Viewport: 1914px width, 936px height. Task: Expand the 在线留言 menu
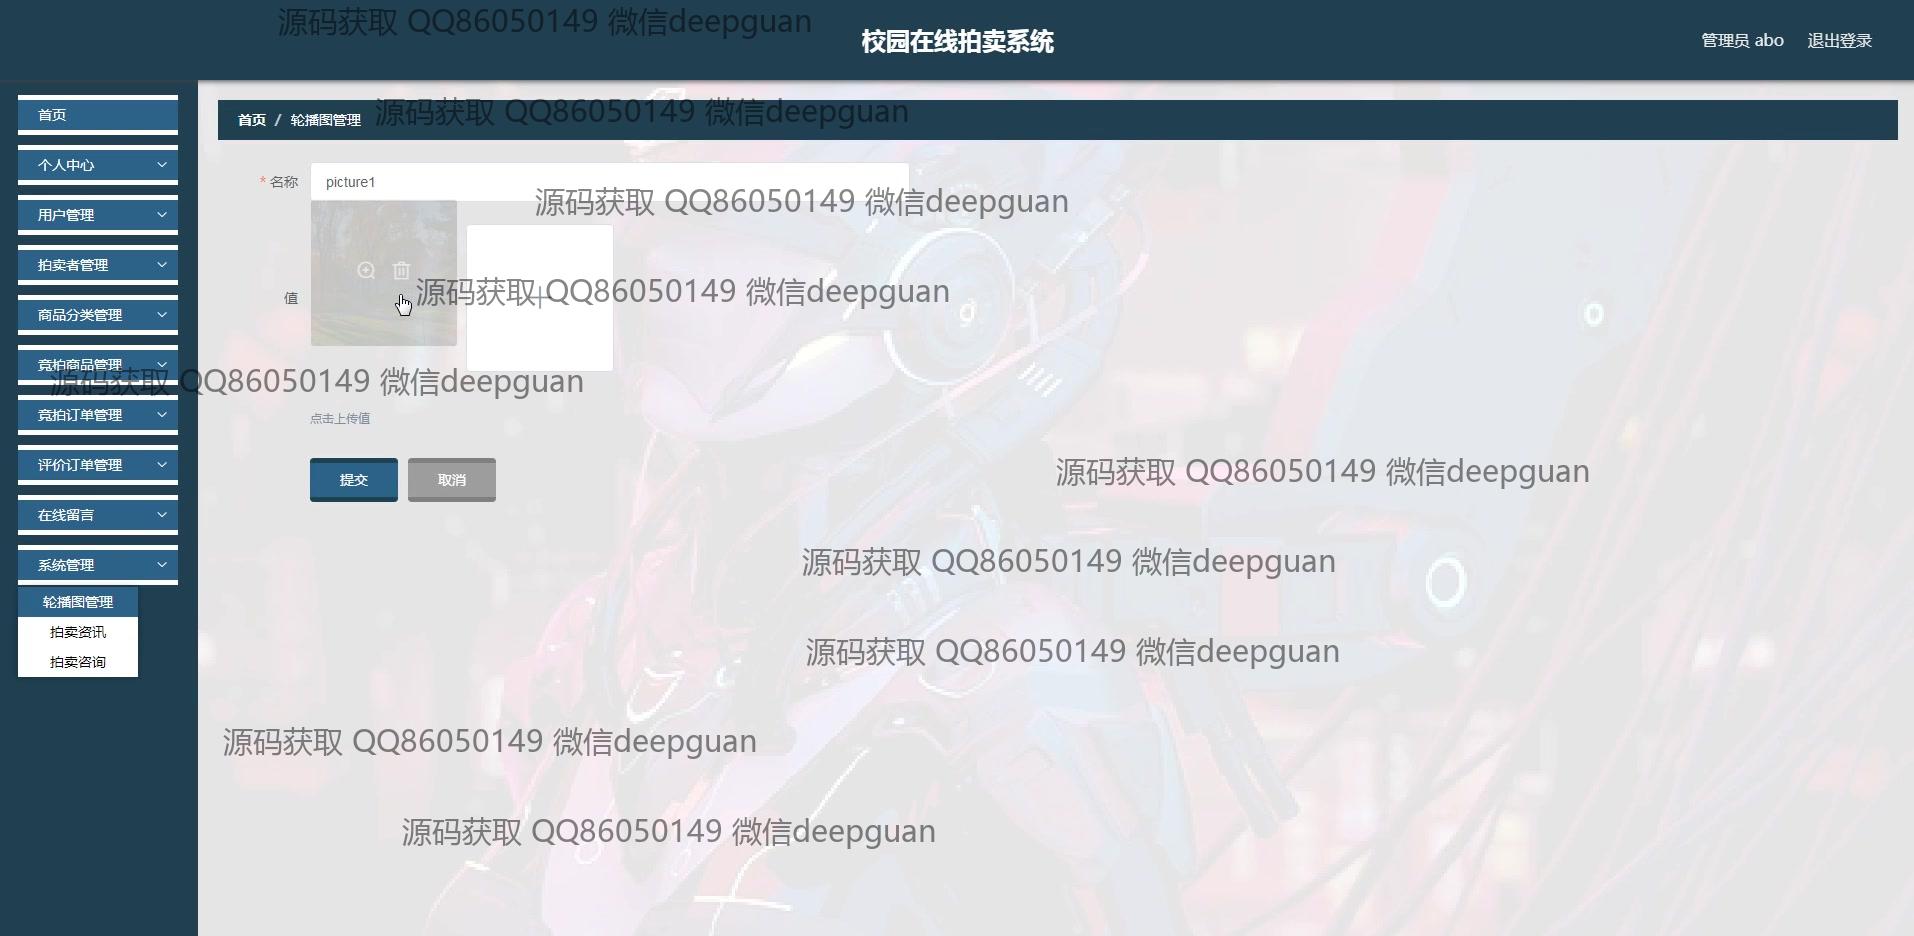point(98,515)
